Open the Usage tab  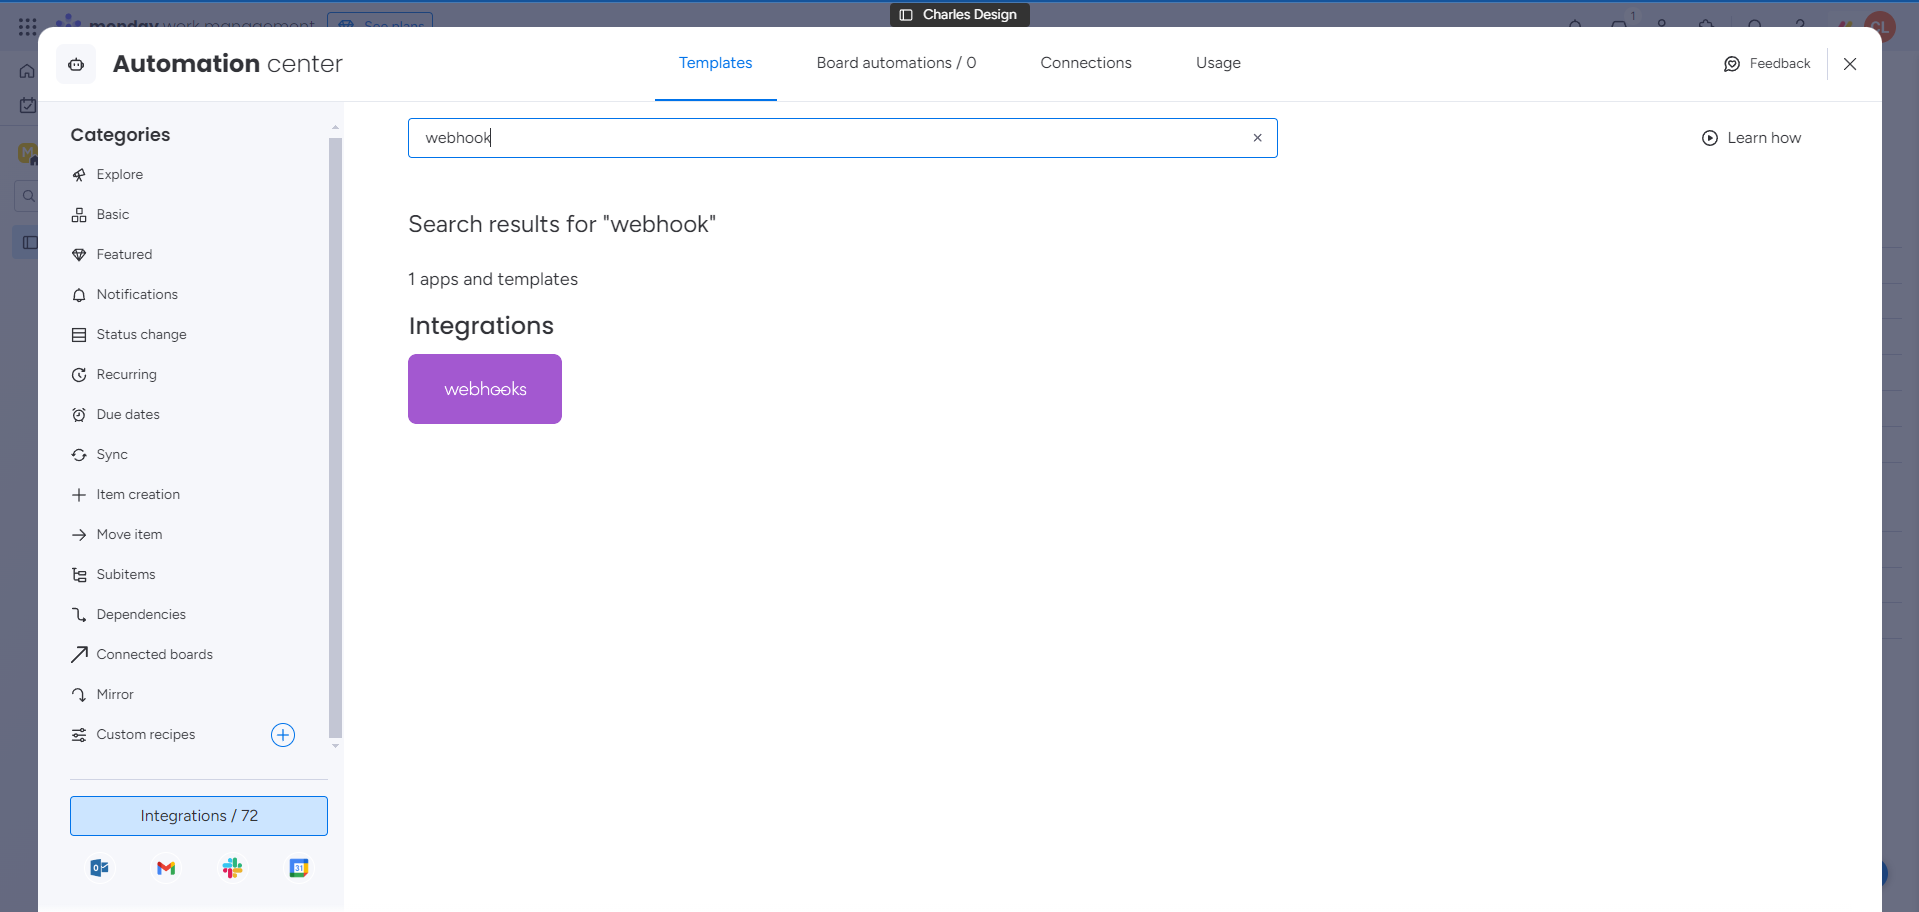1218,63
